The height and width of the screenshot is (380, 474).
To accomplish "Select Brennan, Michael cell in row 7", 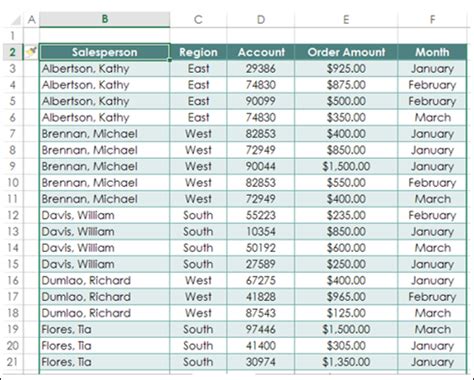I will coord(104,134).
